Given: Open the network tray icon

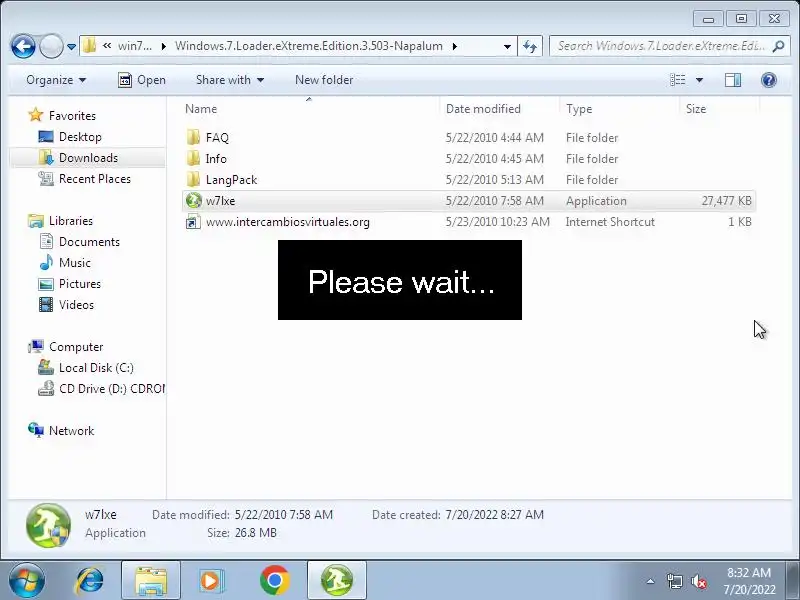Looking at the screenshot, I should click(x=674, y=581).
